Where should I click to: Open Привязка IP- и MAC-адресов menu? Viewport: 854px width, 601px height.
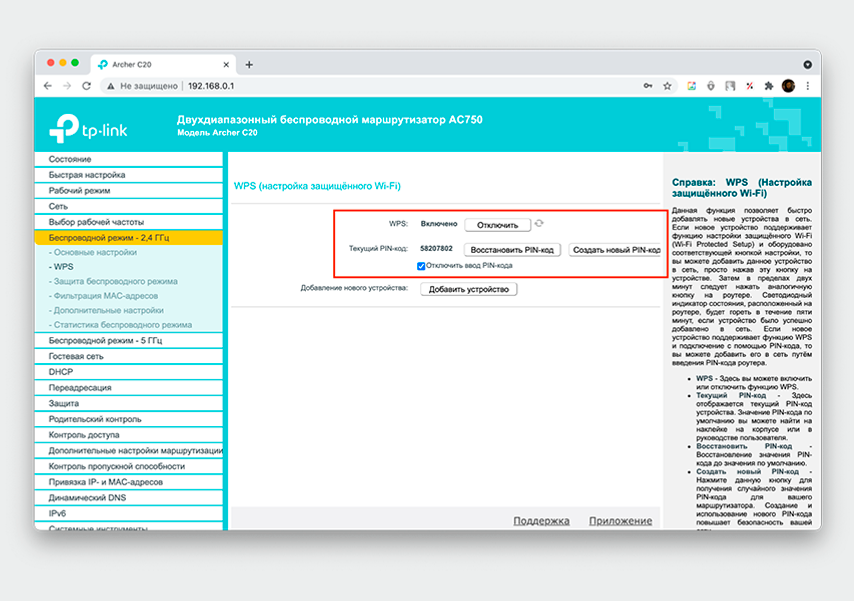[129, 483]
